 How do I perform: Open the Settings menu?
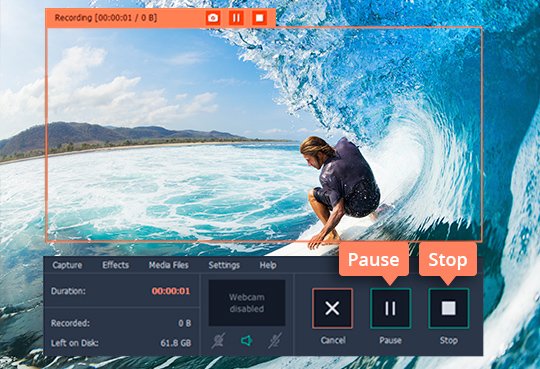[224, 265]
